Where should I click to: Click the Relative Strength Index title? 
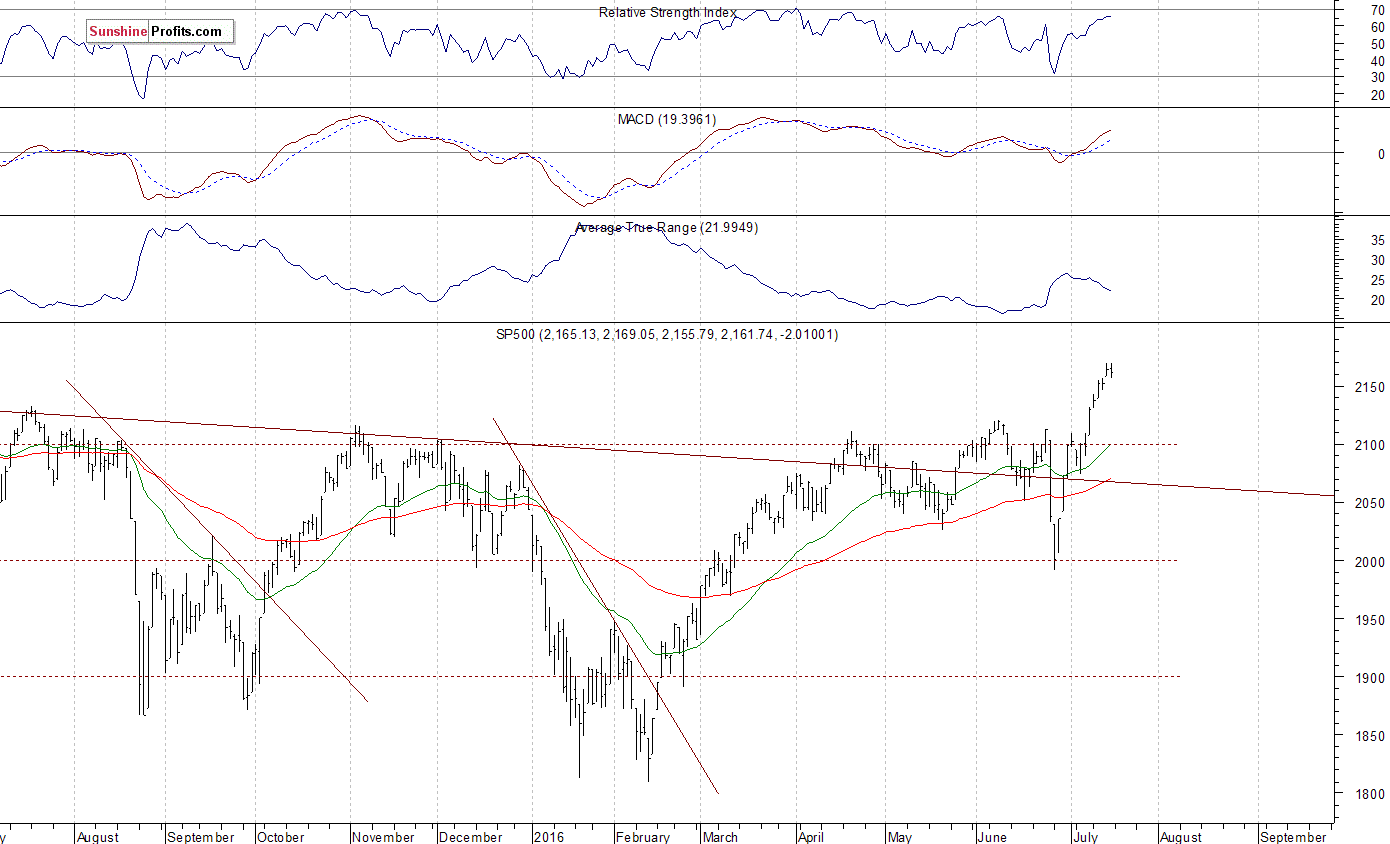coord(667,12)
